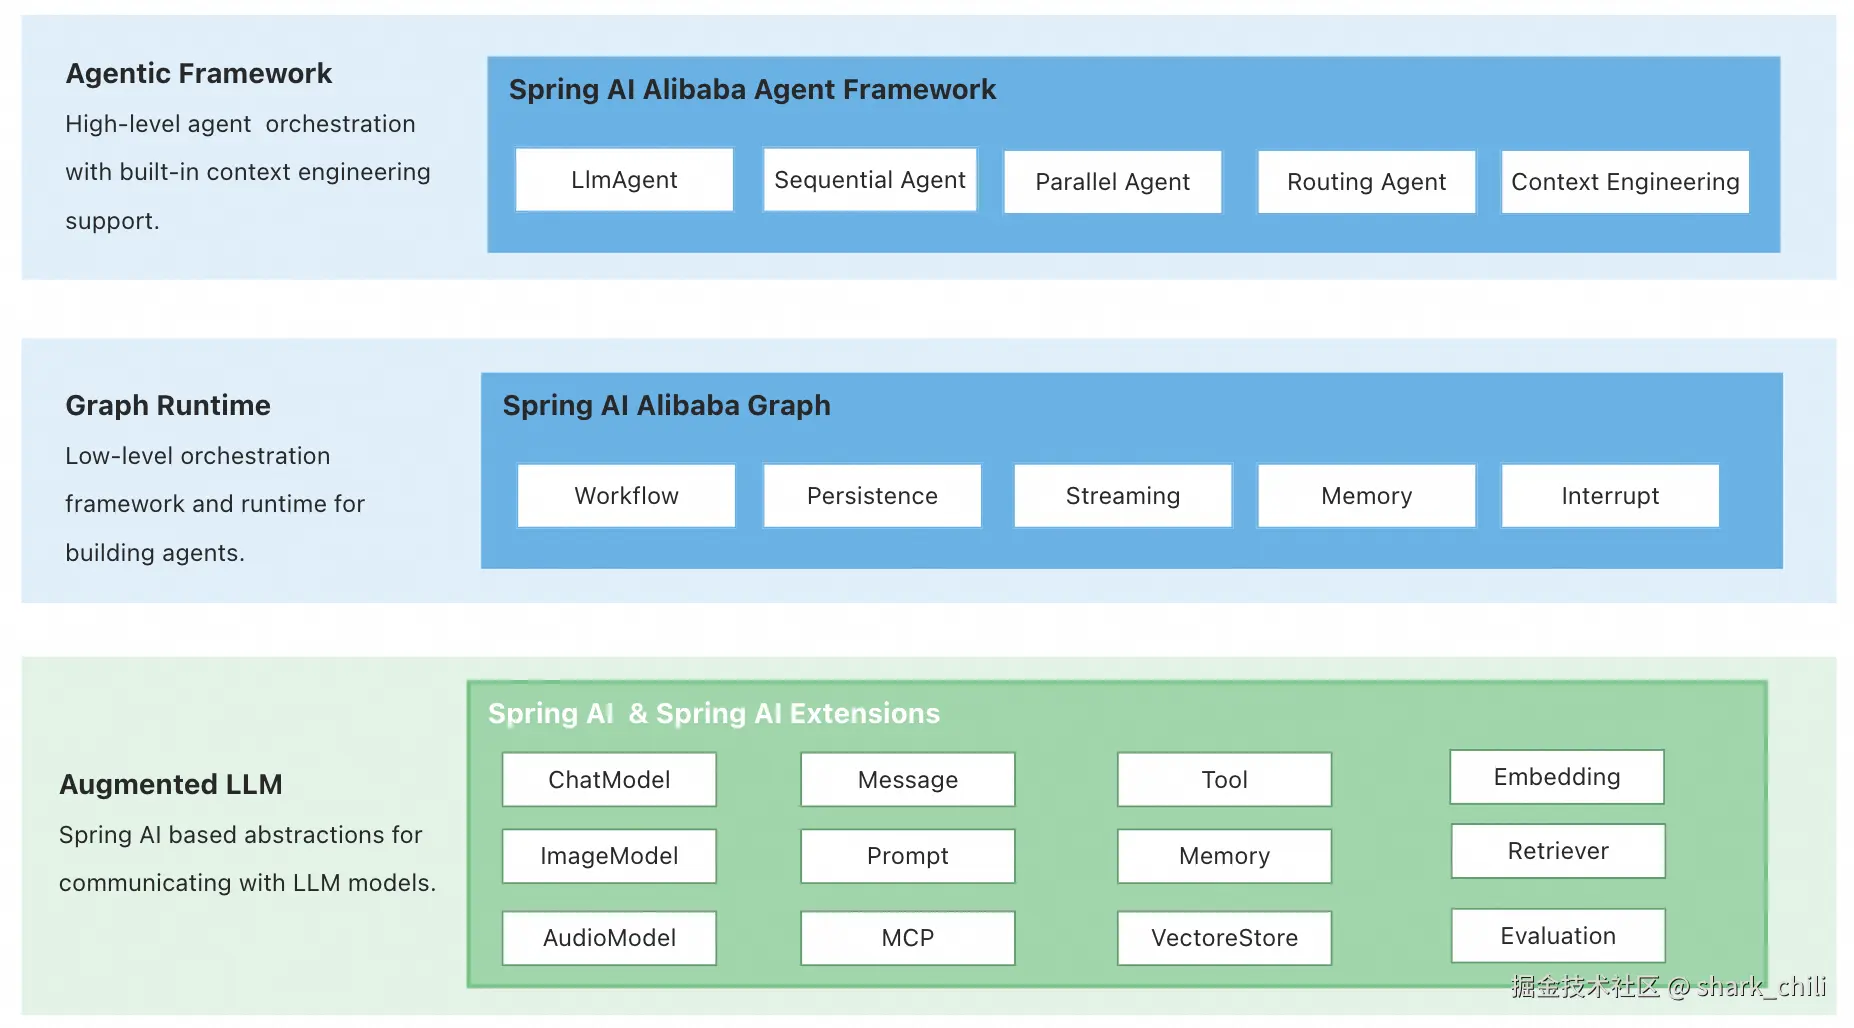Click the ImageModel box
This screenshot has height=1028, width=1854.
pos(609,856)
